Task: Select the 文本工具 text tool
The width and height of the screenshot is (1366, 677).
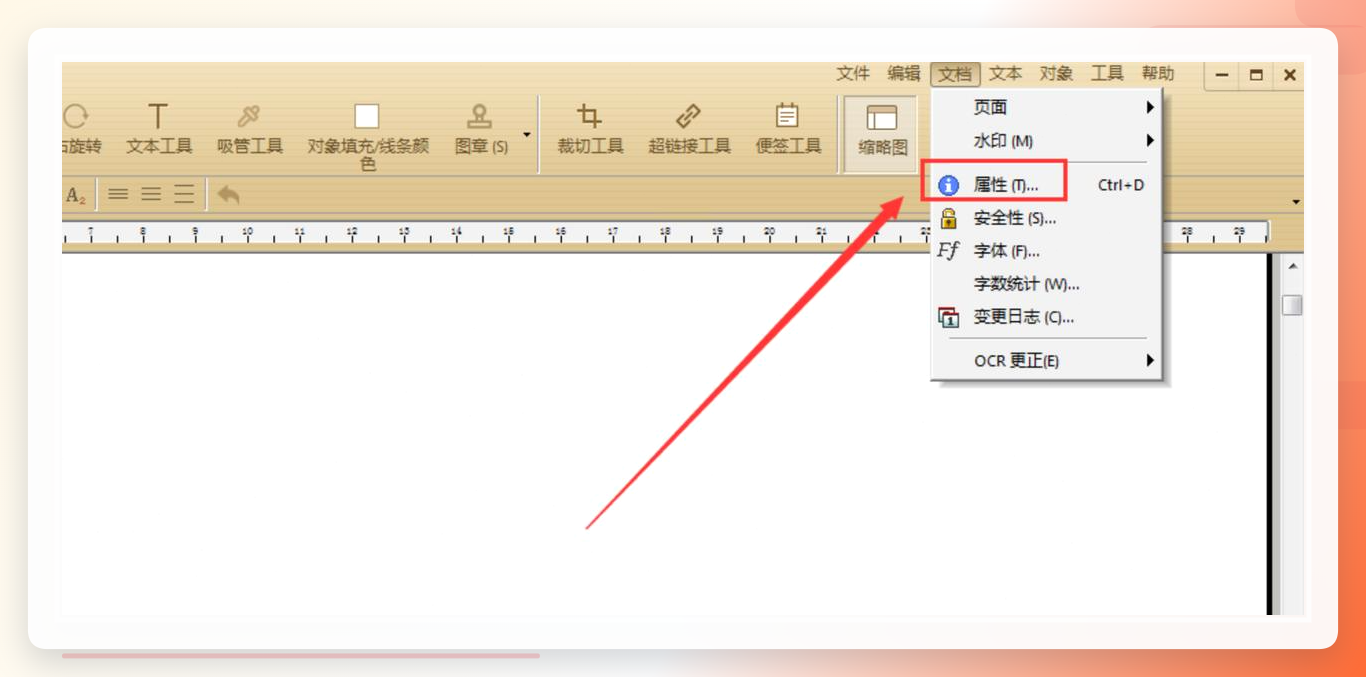Action: (x=159, y=130)
